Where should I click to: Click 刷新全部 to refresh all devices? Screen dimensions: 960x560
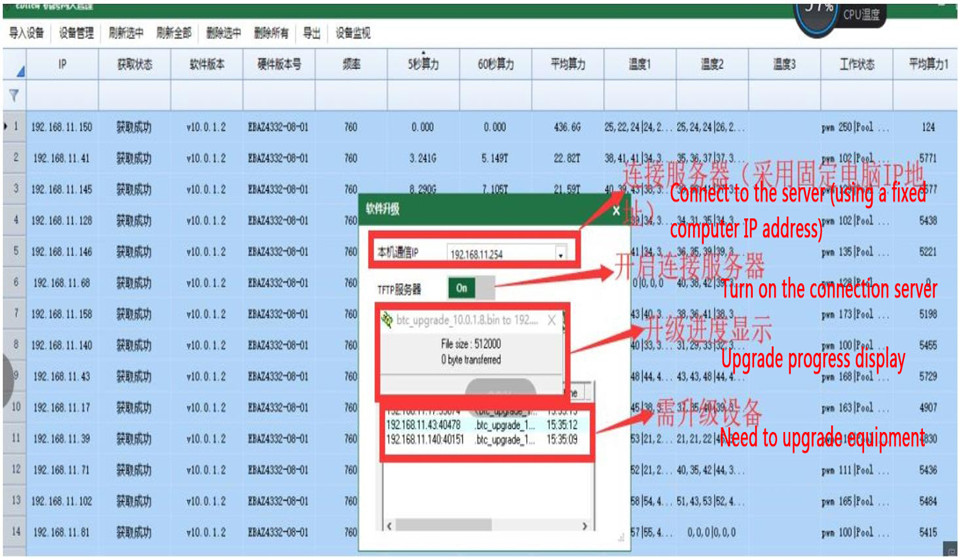coord(174,33)
